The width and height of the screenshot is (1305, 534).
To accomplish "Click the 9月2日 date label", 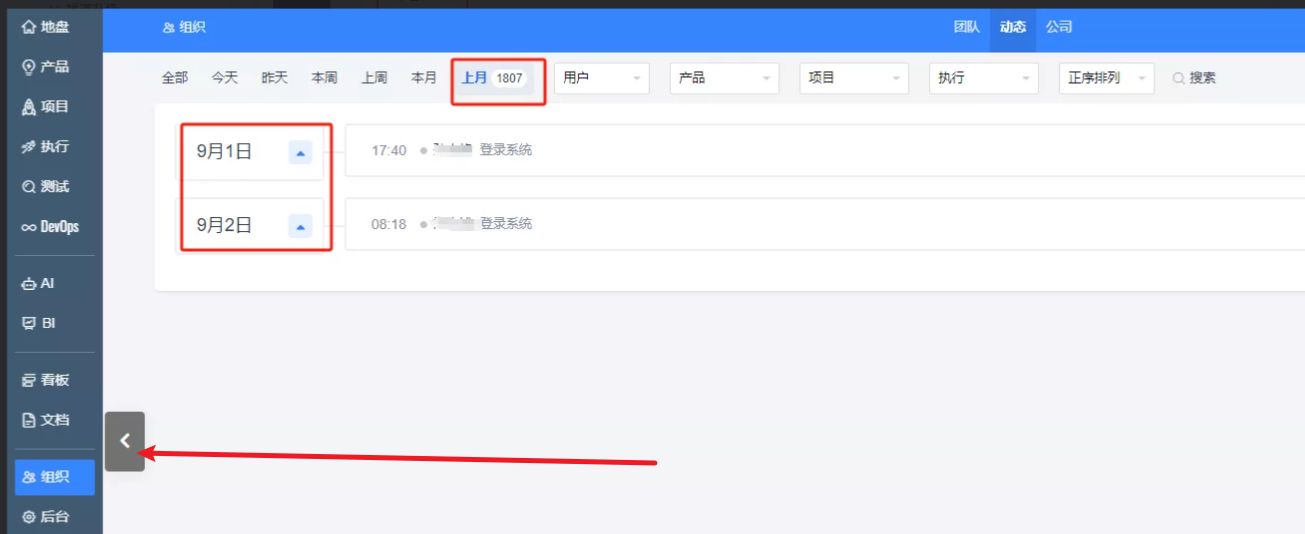I will [x=224, y=226].
